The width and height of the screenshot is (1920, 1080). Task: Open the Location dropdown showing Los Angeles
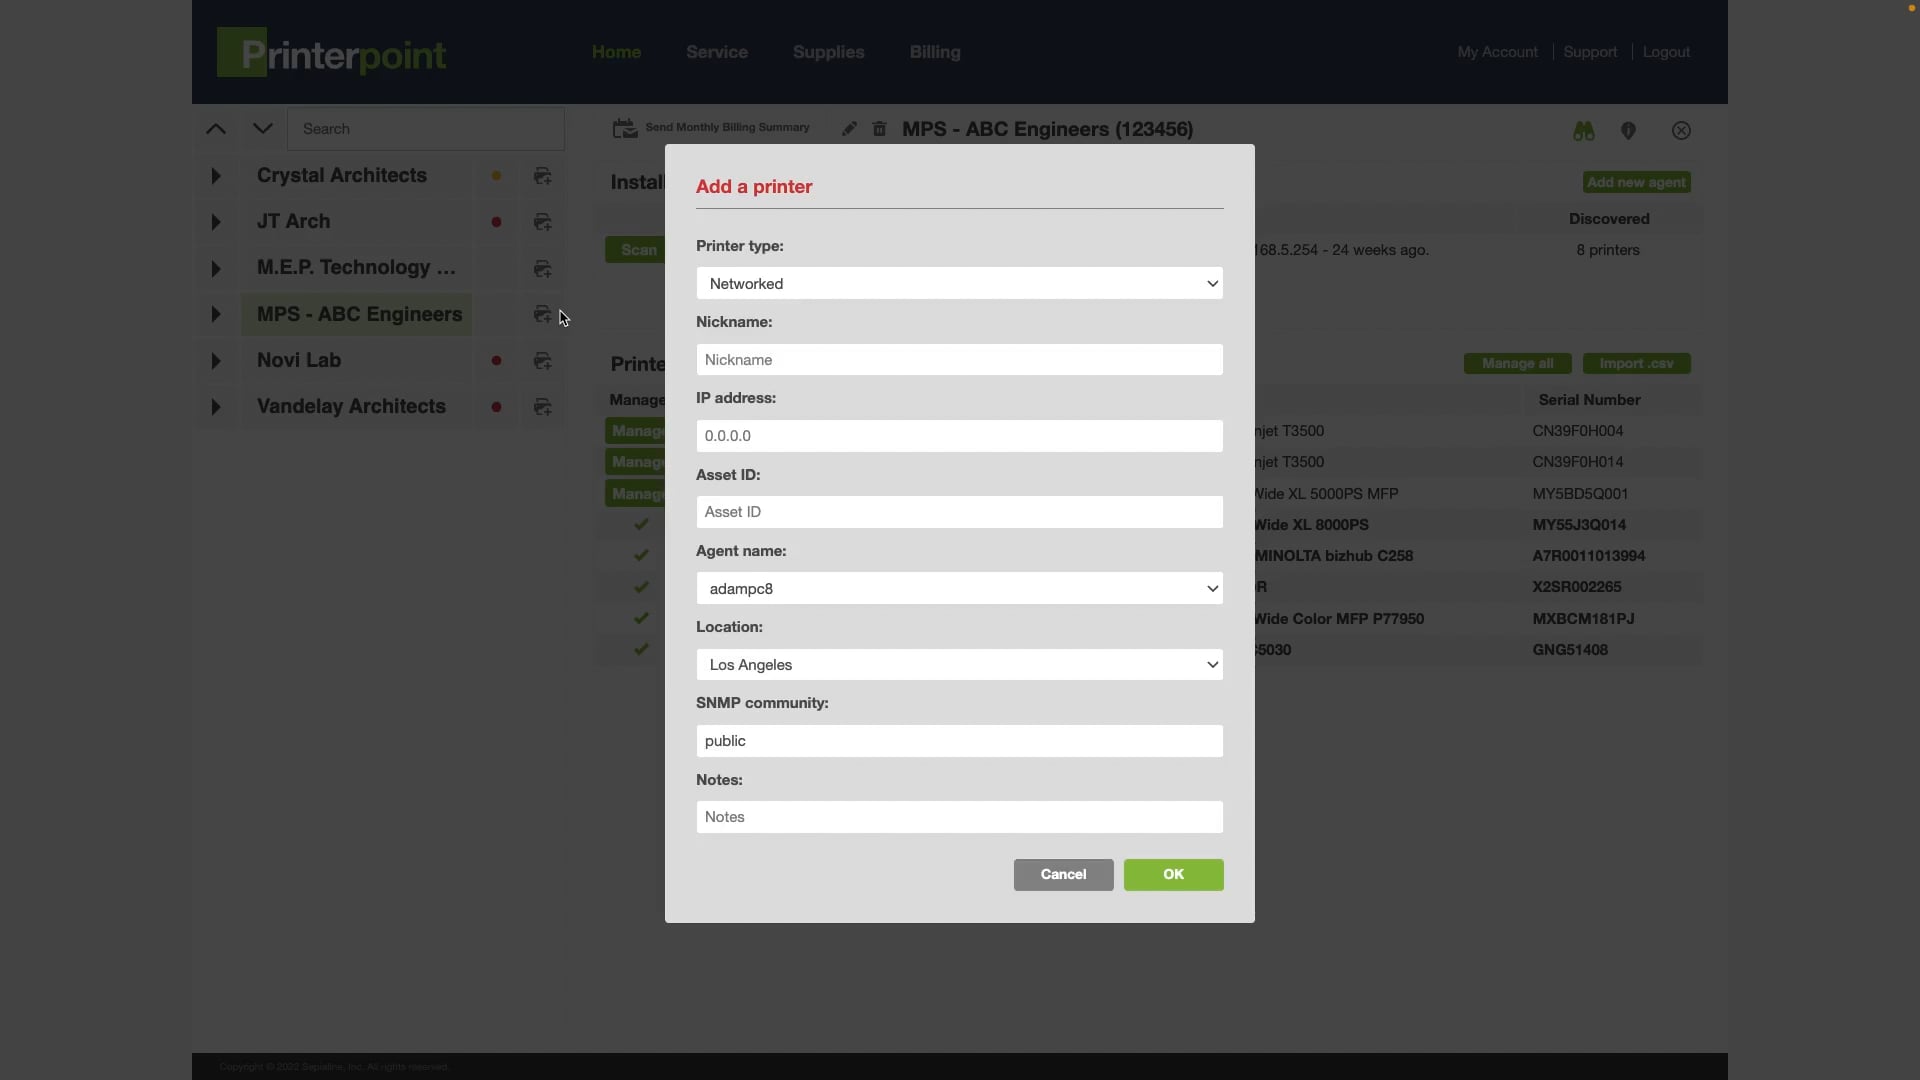click(959, 664)
